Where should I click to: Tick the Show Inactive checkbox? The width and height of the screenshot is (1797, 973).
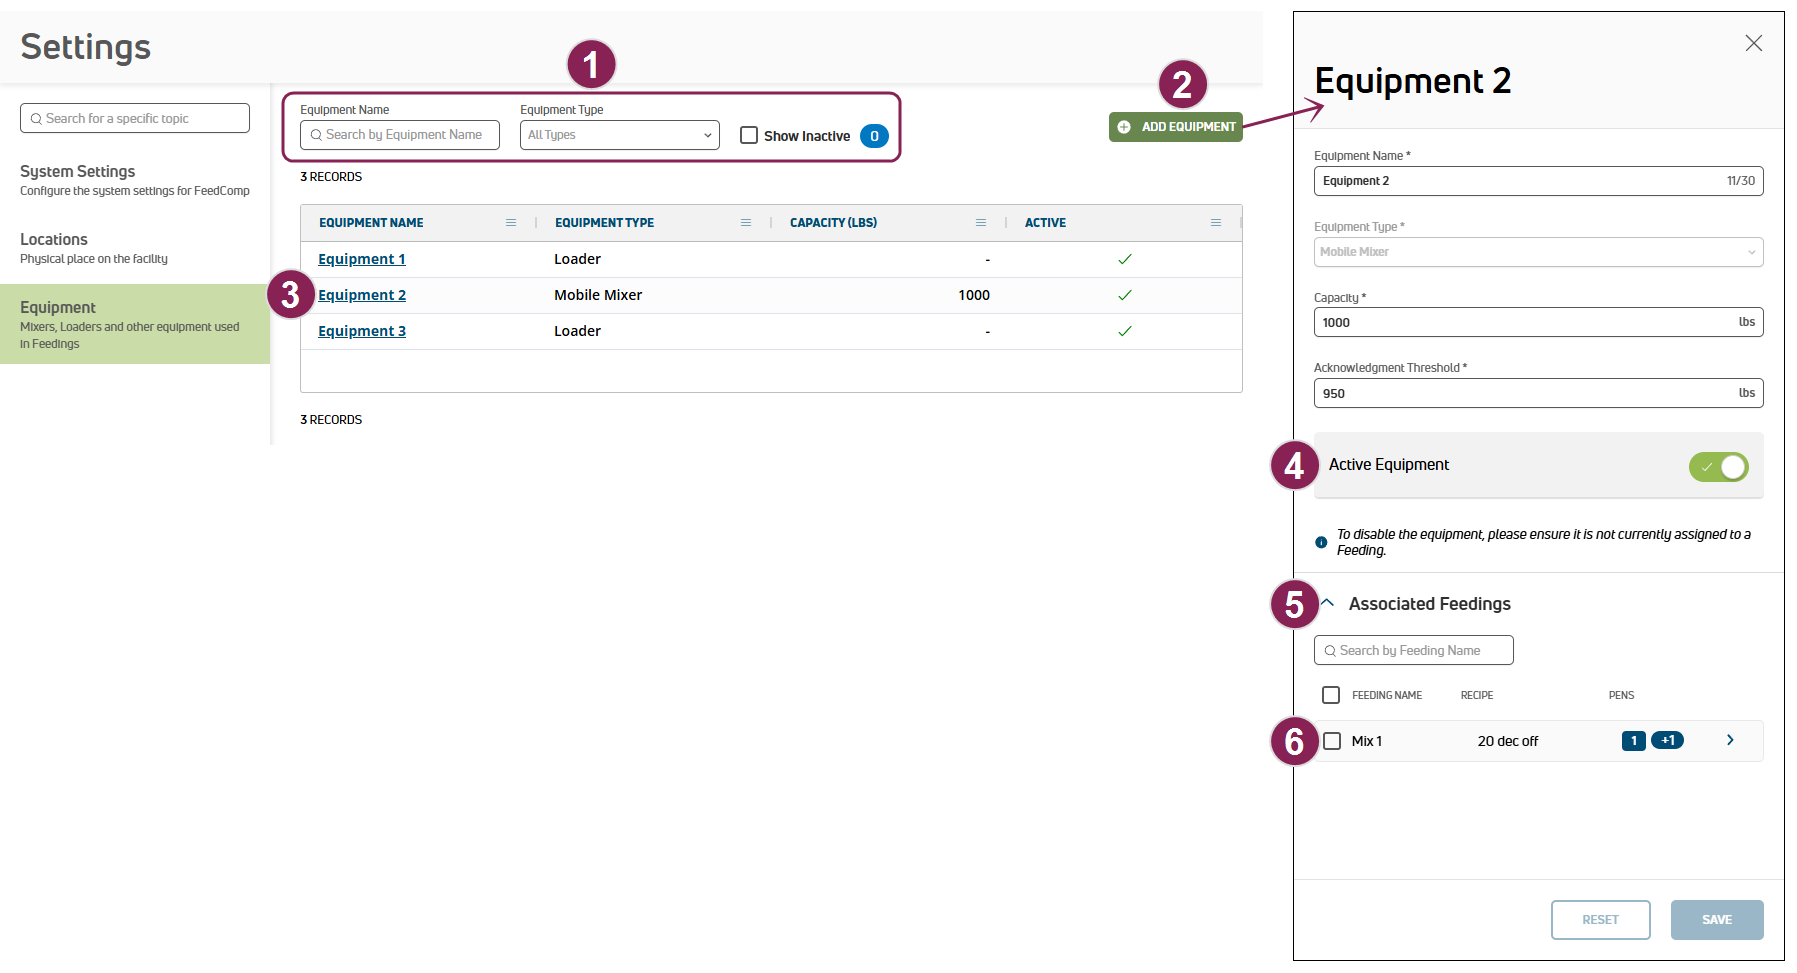point(749,135)
